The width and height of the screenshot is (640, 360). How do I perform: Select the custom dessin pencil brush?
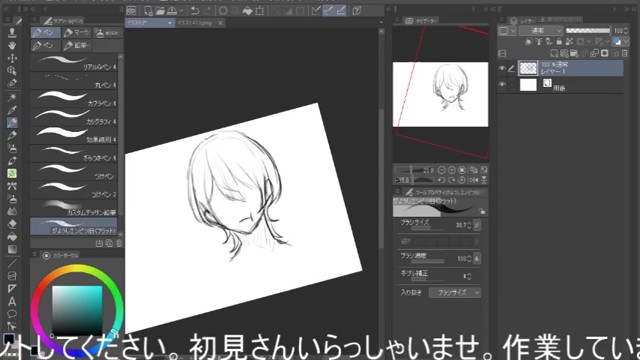[74, 208]
